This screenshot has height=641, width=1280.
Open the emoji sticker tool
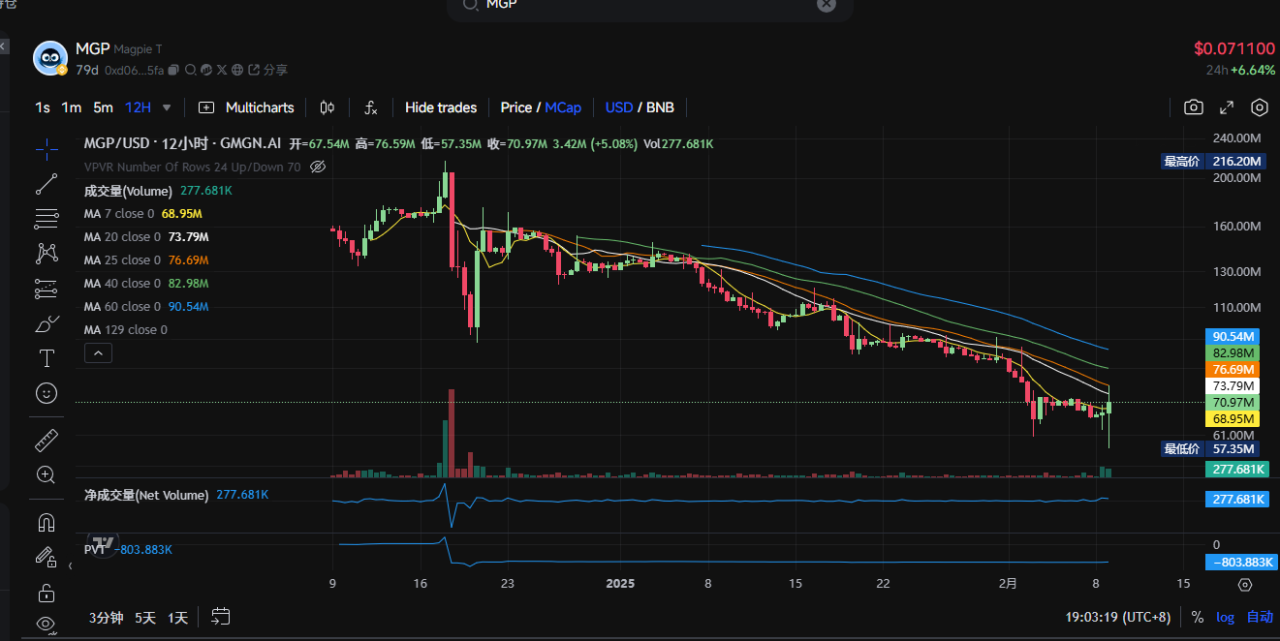(x=46, y=393)
